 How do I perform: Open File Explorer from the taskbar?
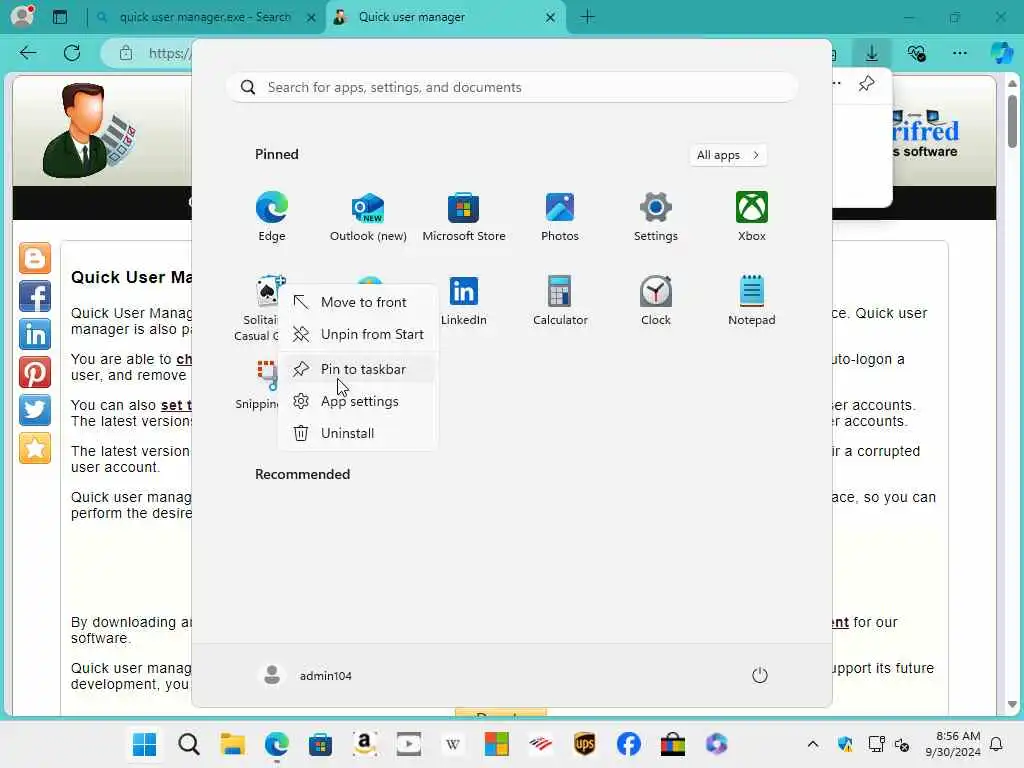click(232, 744)
